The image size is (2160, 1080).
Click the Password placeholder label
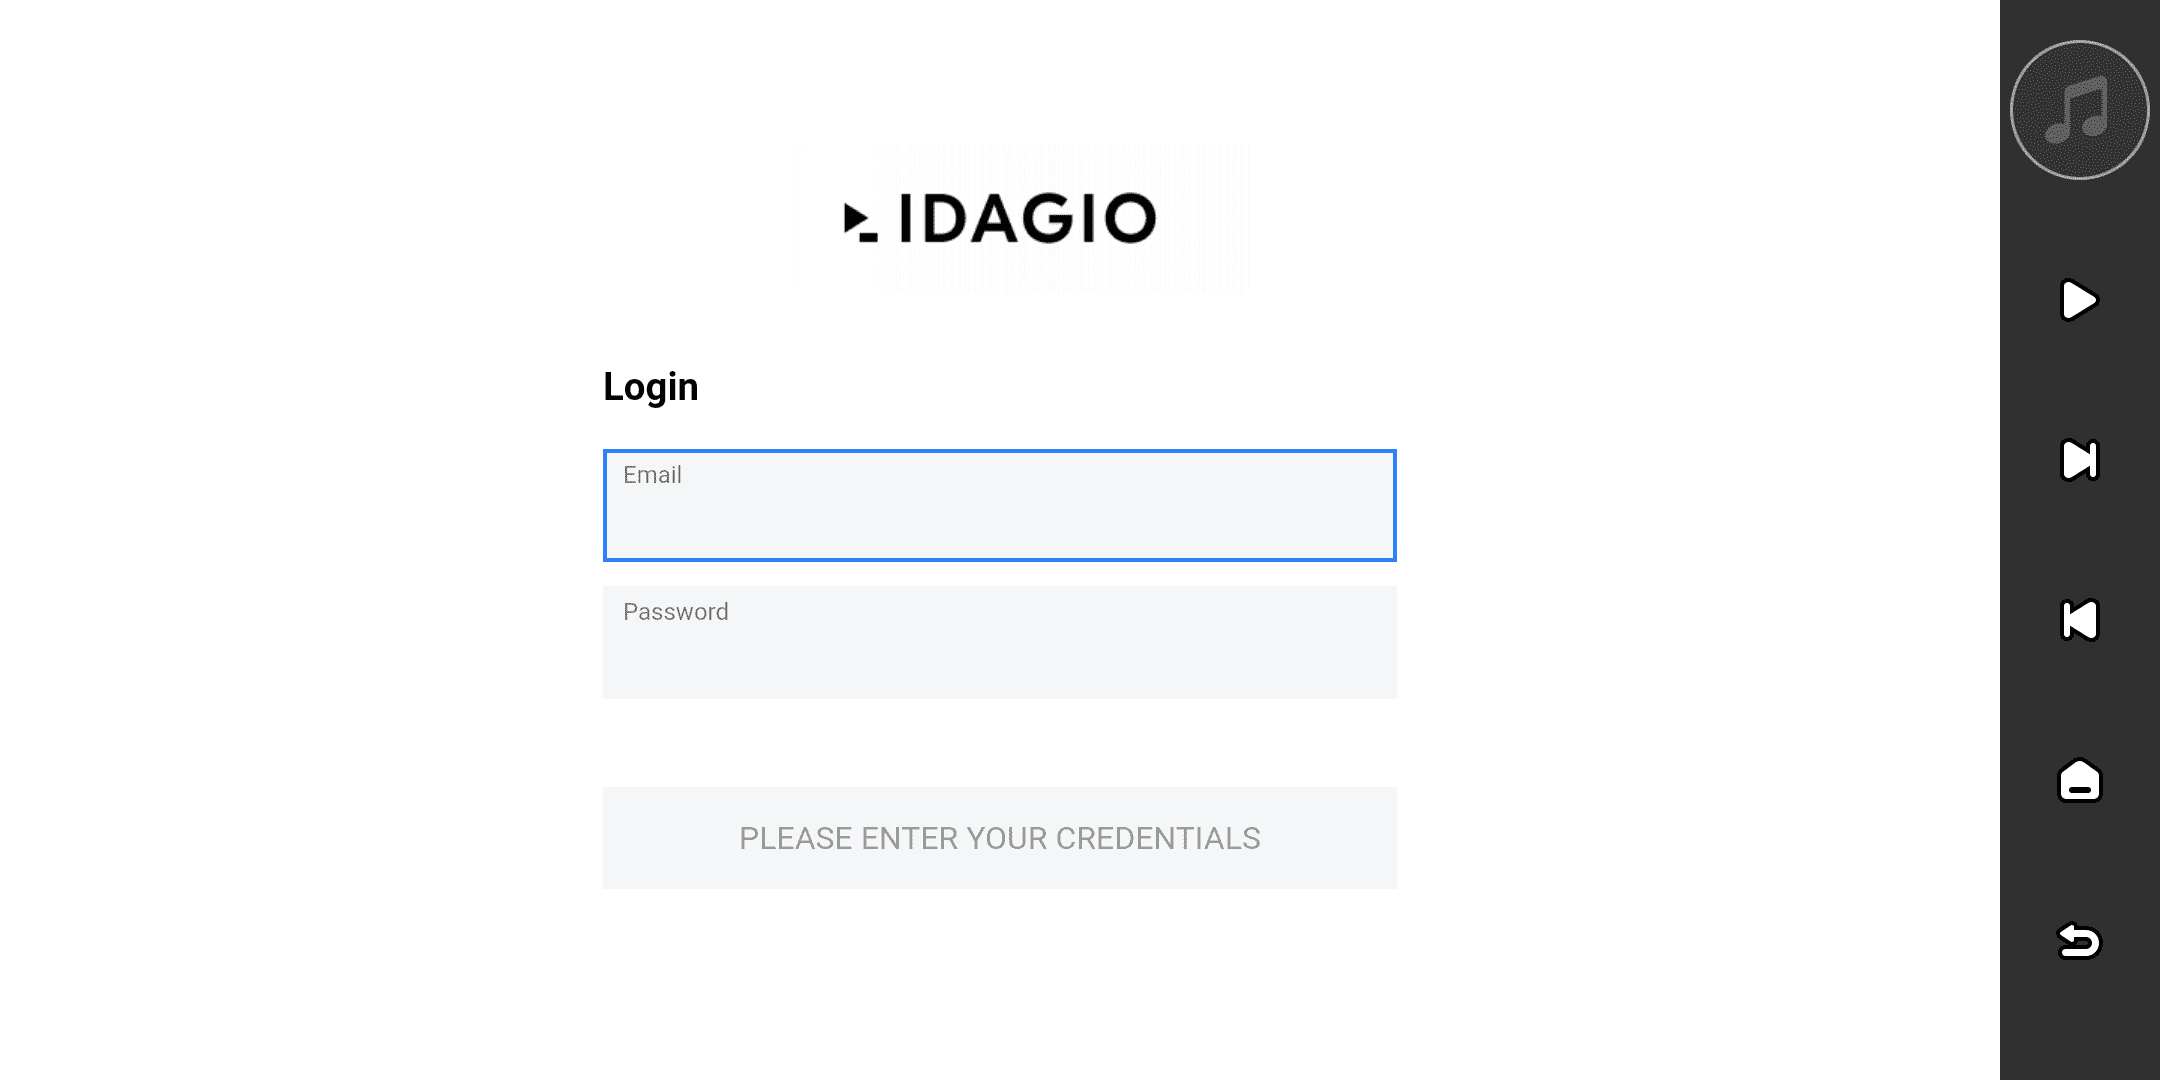click(x=676, y=612)
